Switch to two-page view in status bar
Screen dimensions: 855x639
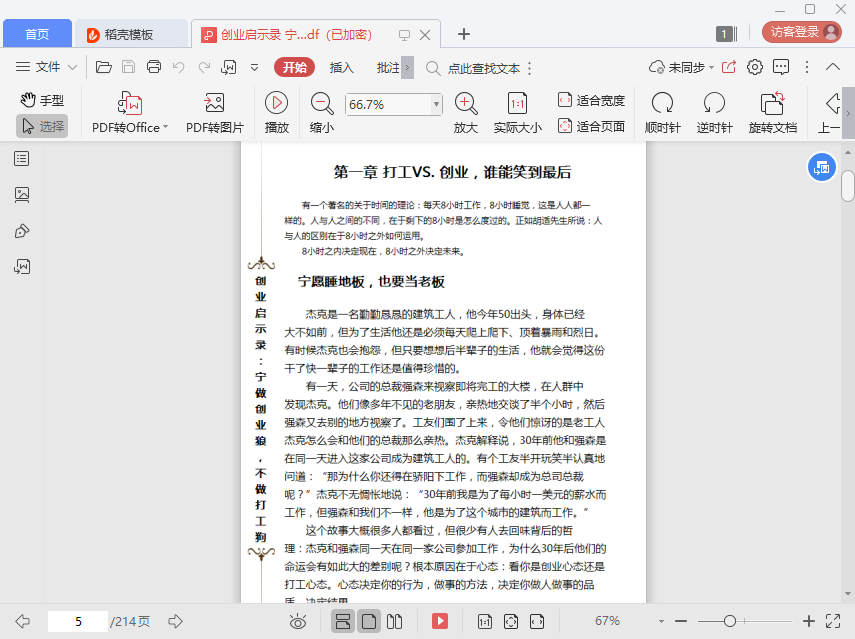tap(394, 621)
